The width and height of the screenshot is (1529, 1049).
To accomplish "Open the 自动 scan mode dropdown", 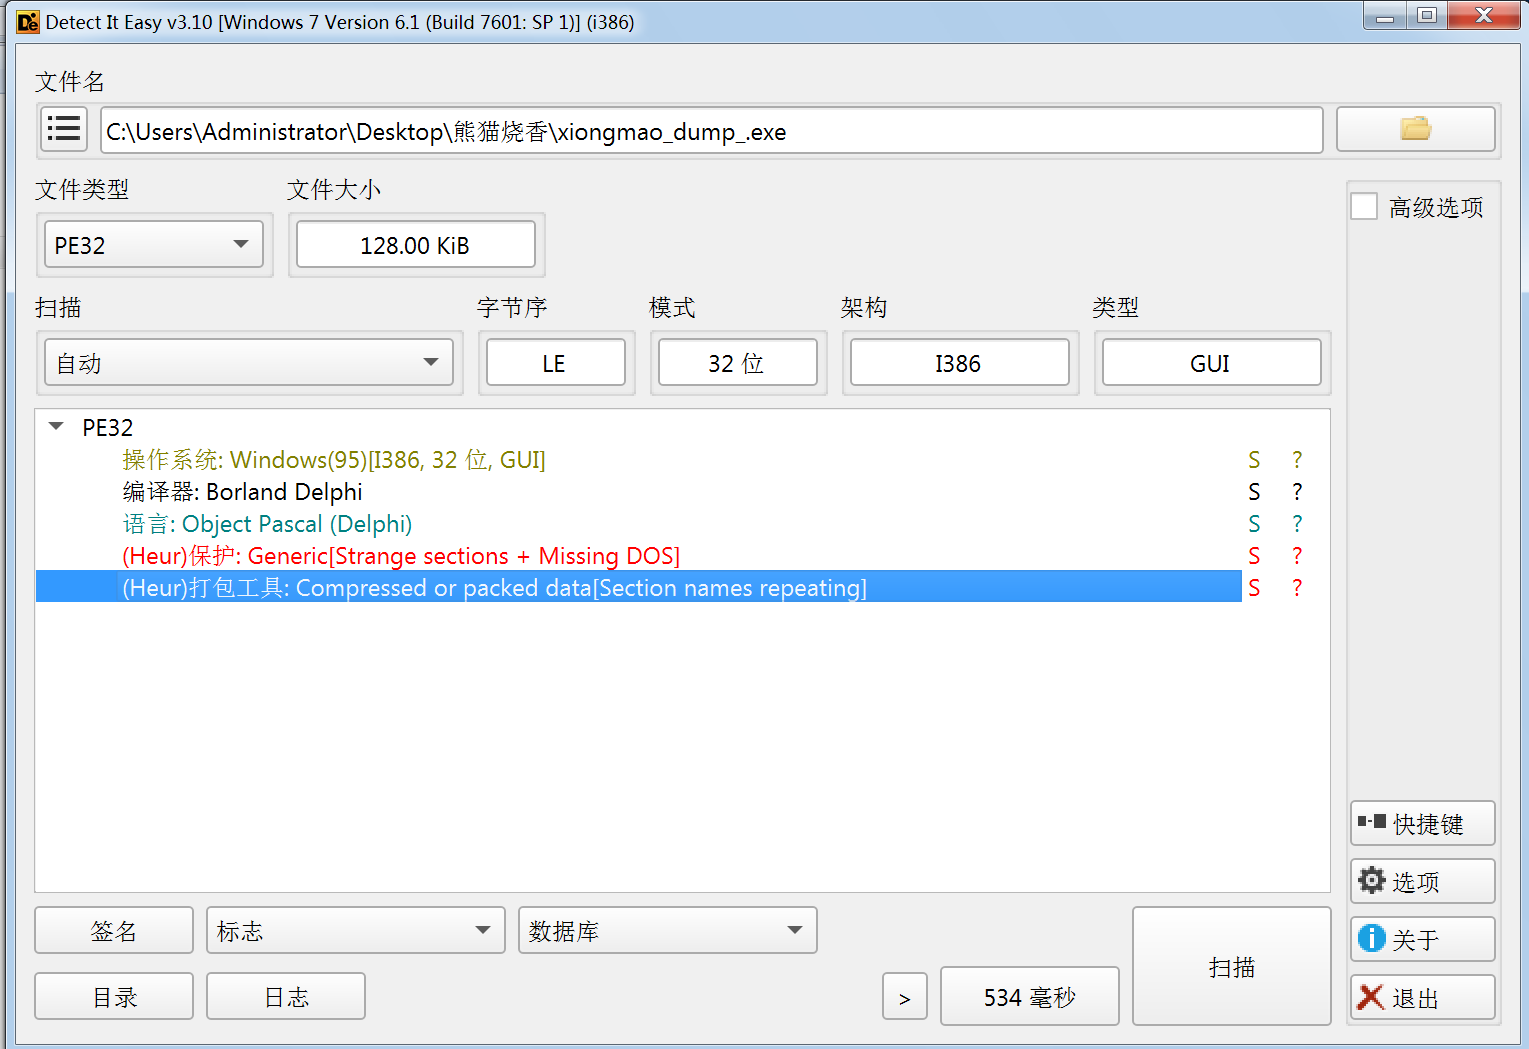I will [x=248, y=362].
